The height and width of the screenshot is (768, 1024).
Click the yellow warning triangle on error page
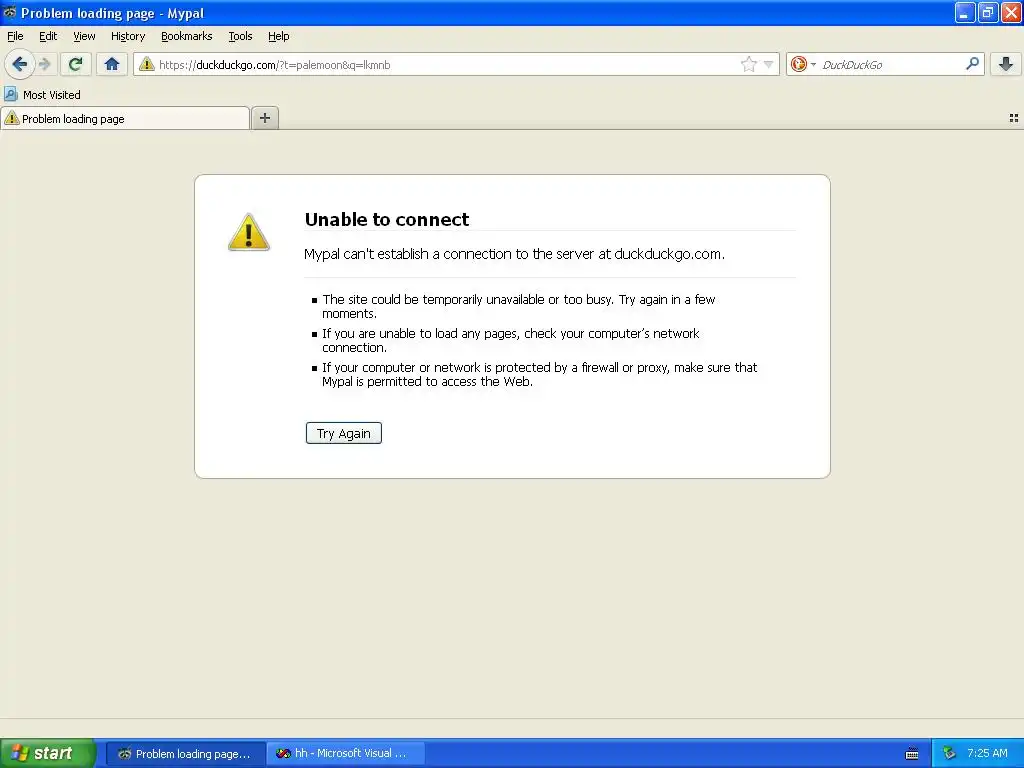click(x=249, y=232)
